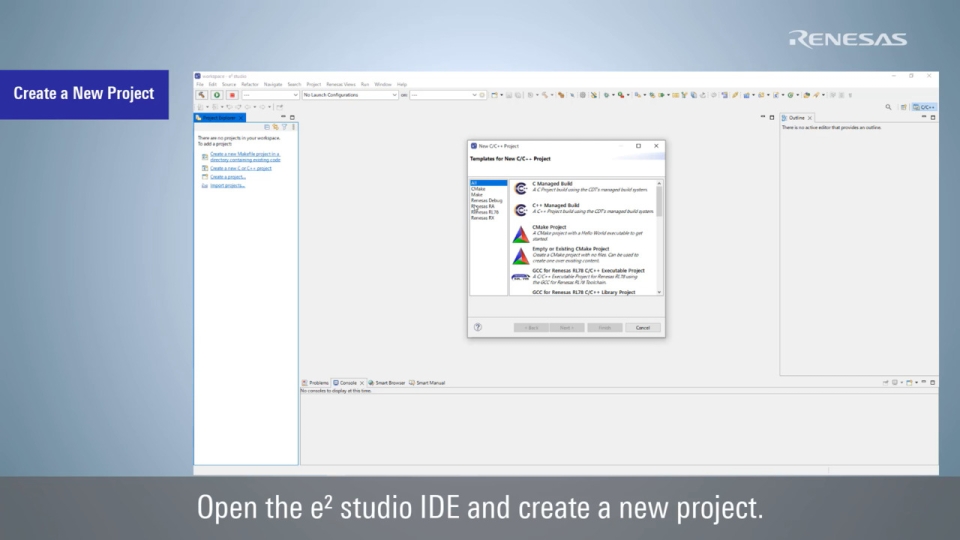Select the Smart Browser tab

click(386, 383)
